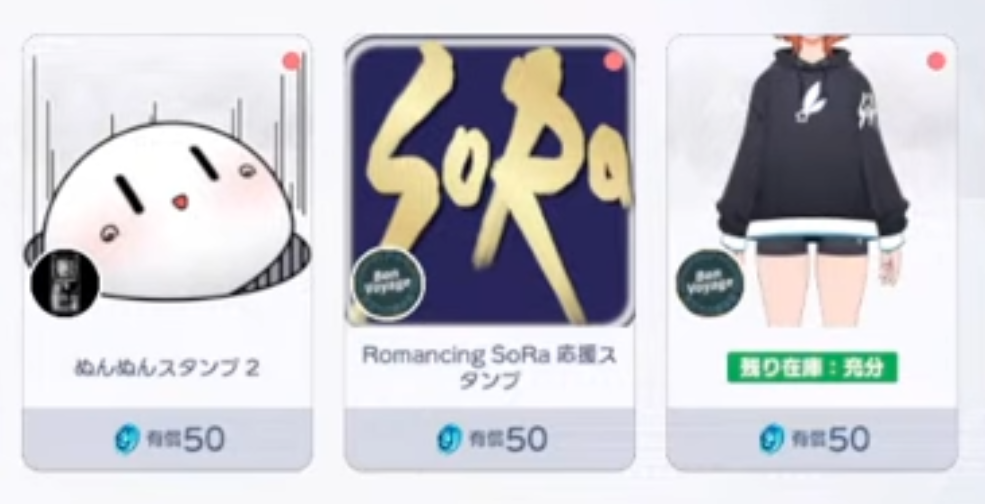Screen dimensions: 985x504
Task: Select the Romancing SoRa 応援スタンプ title
Action: [490, 368]
